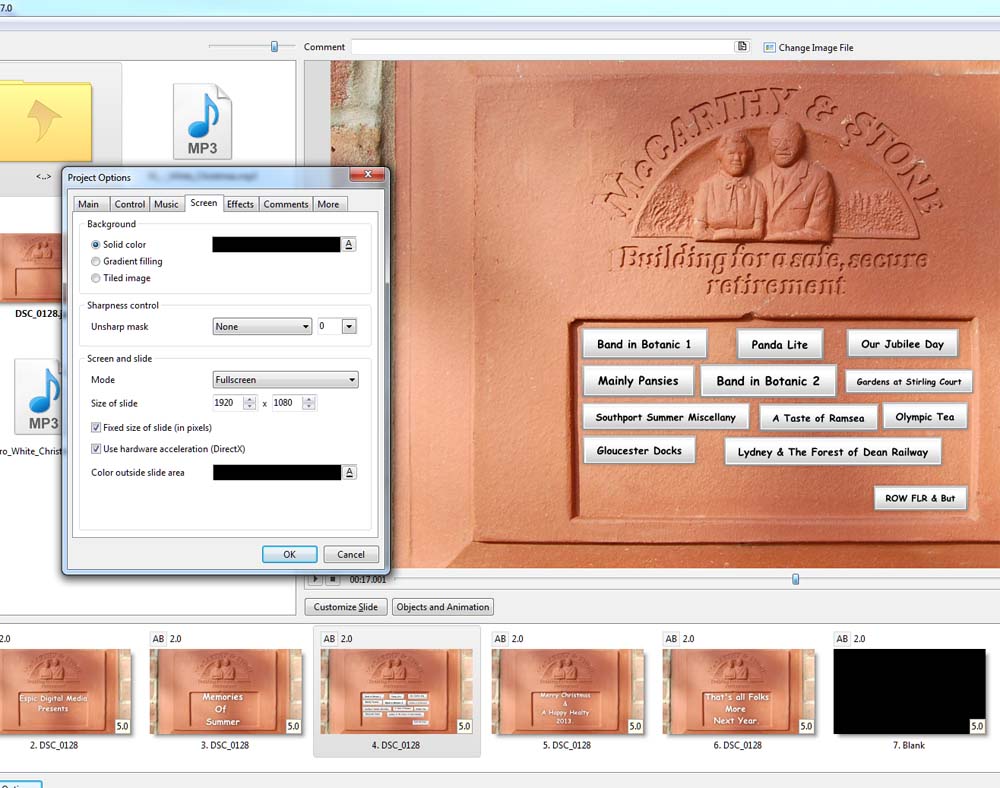Switch to the Effects tab
This screenshot has height=788, width=1000.
point(240,204)
